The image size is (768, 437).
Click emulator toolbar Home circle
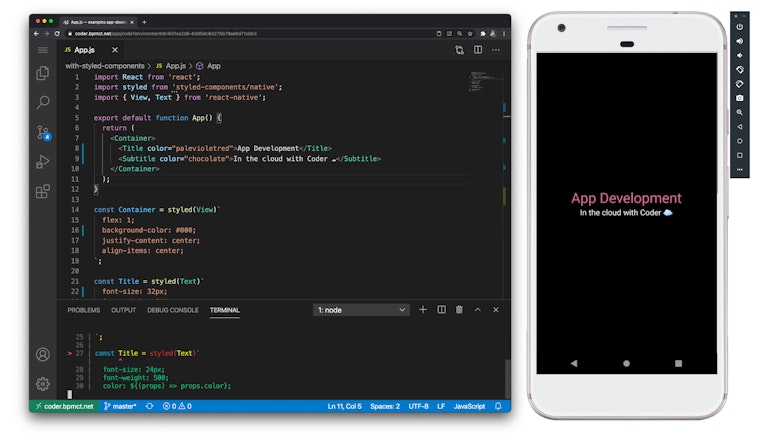pos(740,141)
